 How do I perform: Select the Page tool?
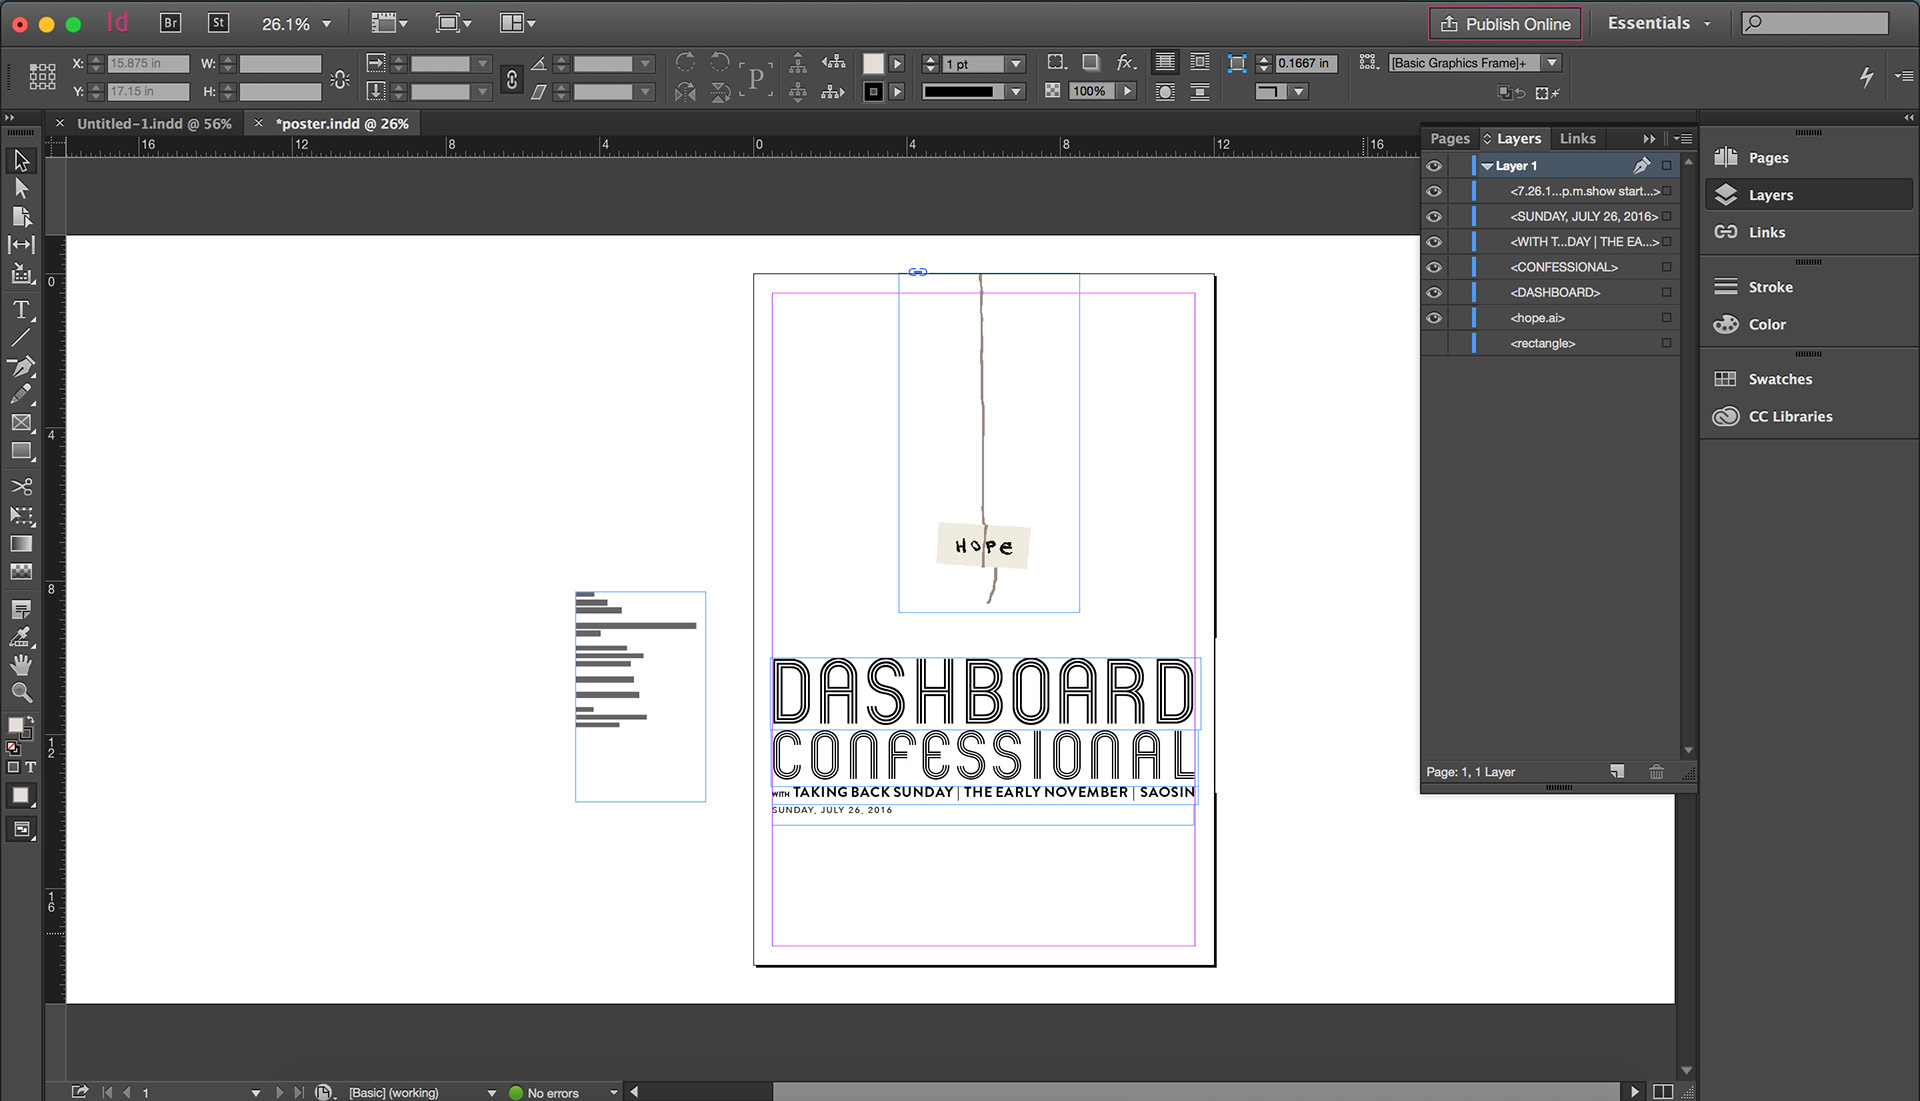point(21,216)
